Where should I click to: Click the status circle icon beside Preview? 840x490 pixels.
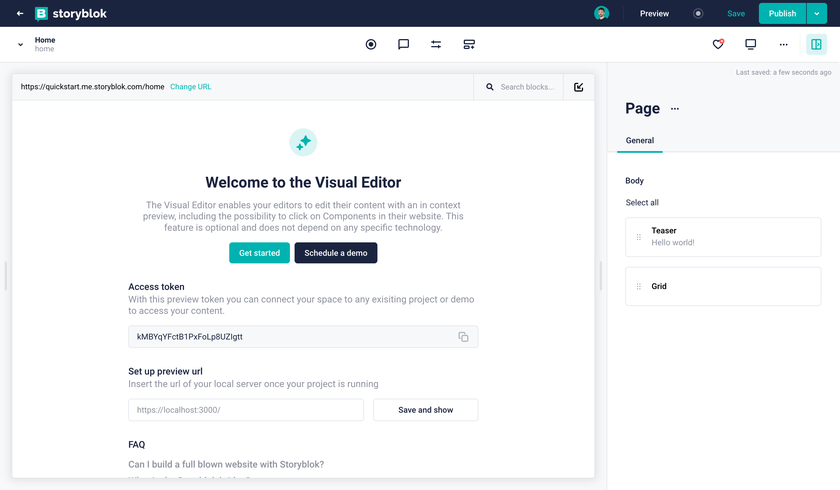click(x=698, y=13)
